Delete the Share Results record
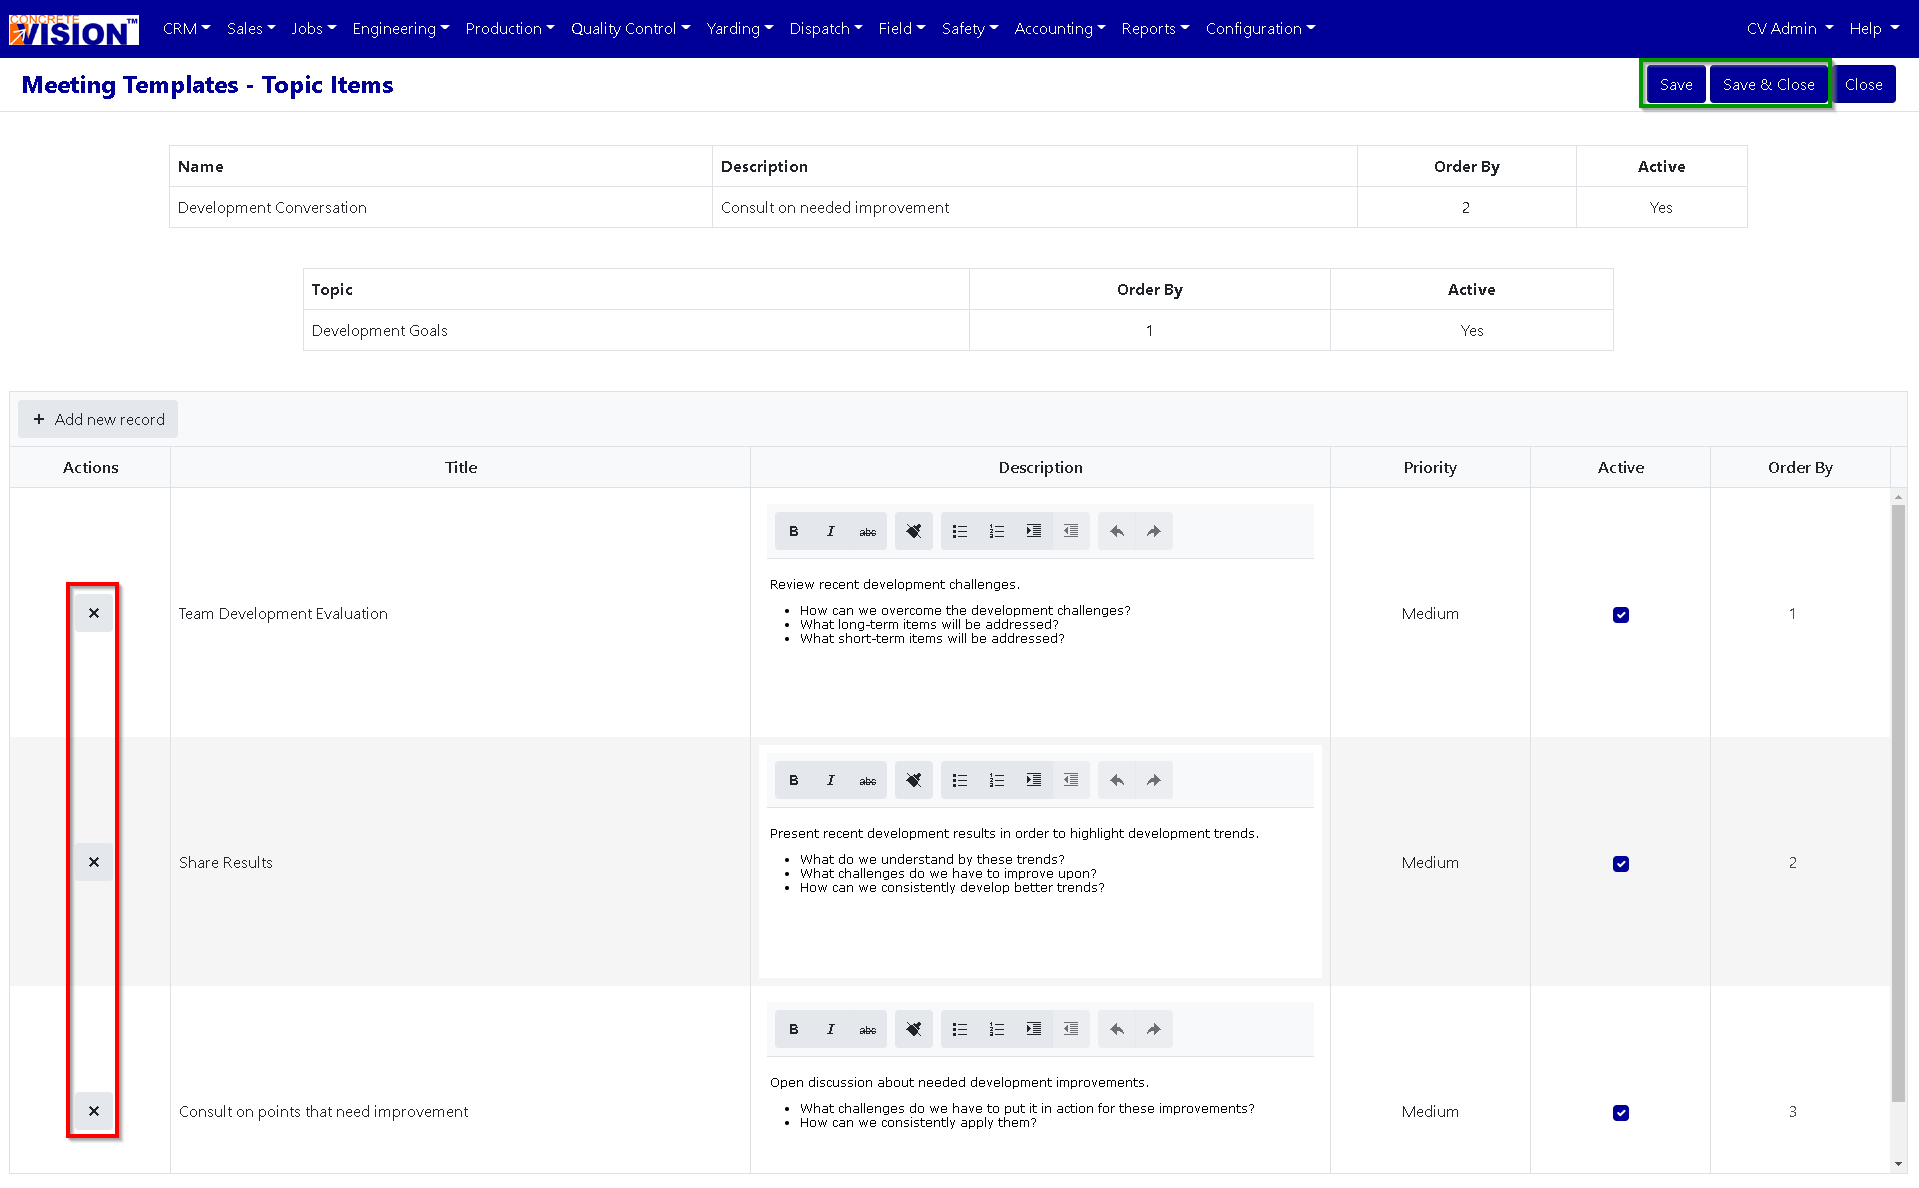The image size is (1919, 1188). [x=94, y=862]
